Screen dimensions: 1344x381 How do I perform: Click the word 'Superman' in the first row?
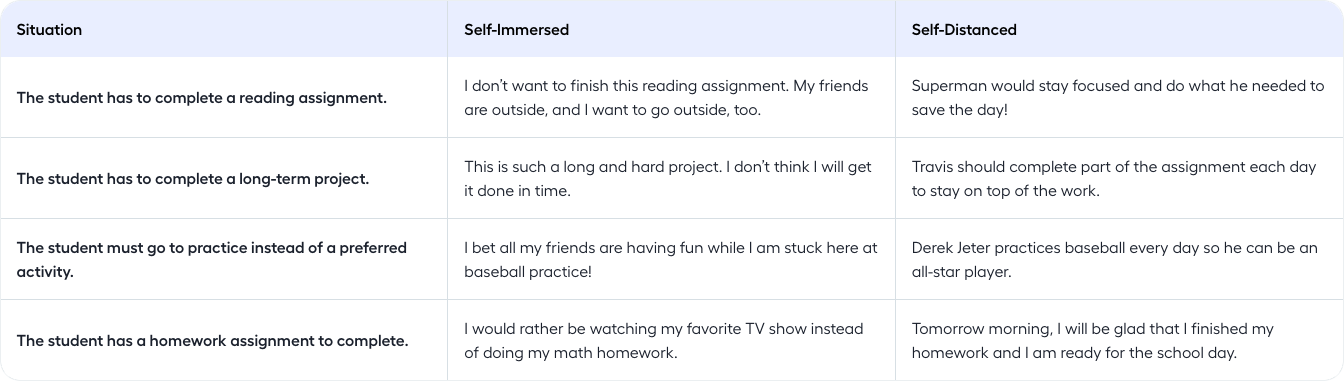tap(945, 86)
